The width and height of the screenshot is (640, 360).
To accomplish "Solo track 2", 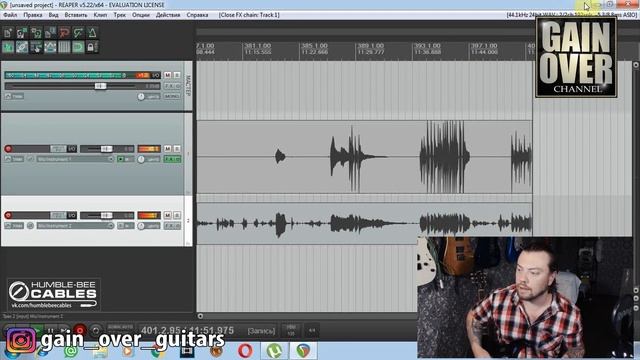I will pyautogui.click(x=177, y=215).
